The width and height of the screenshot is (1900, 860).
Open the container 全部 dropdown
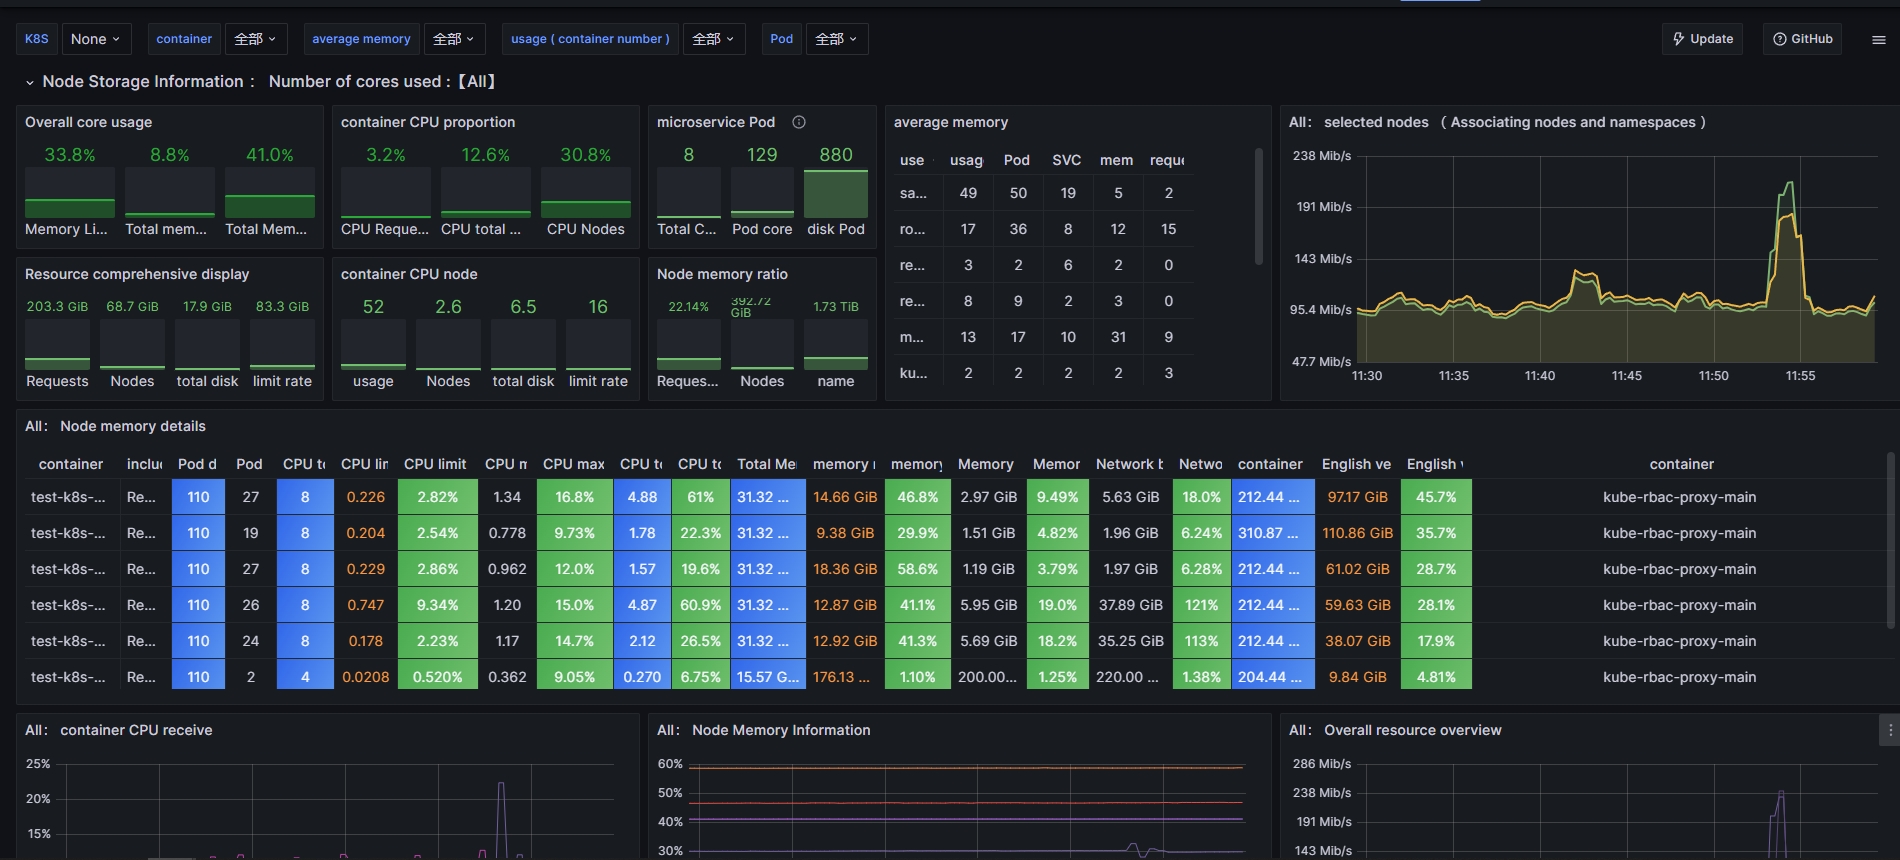255,39
